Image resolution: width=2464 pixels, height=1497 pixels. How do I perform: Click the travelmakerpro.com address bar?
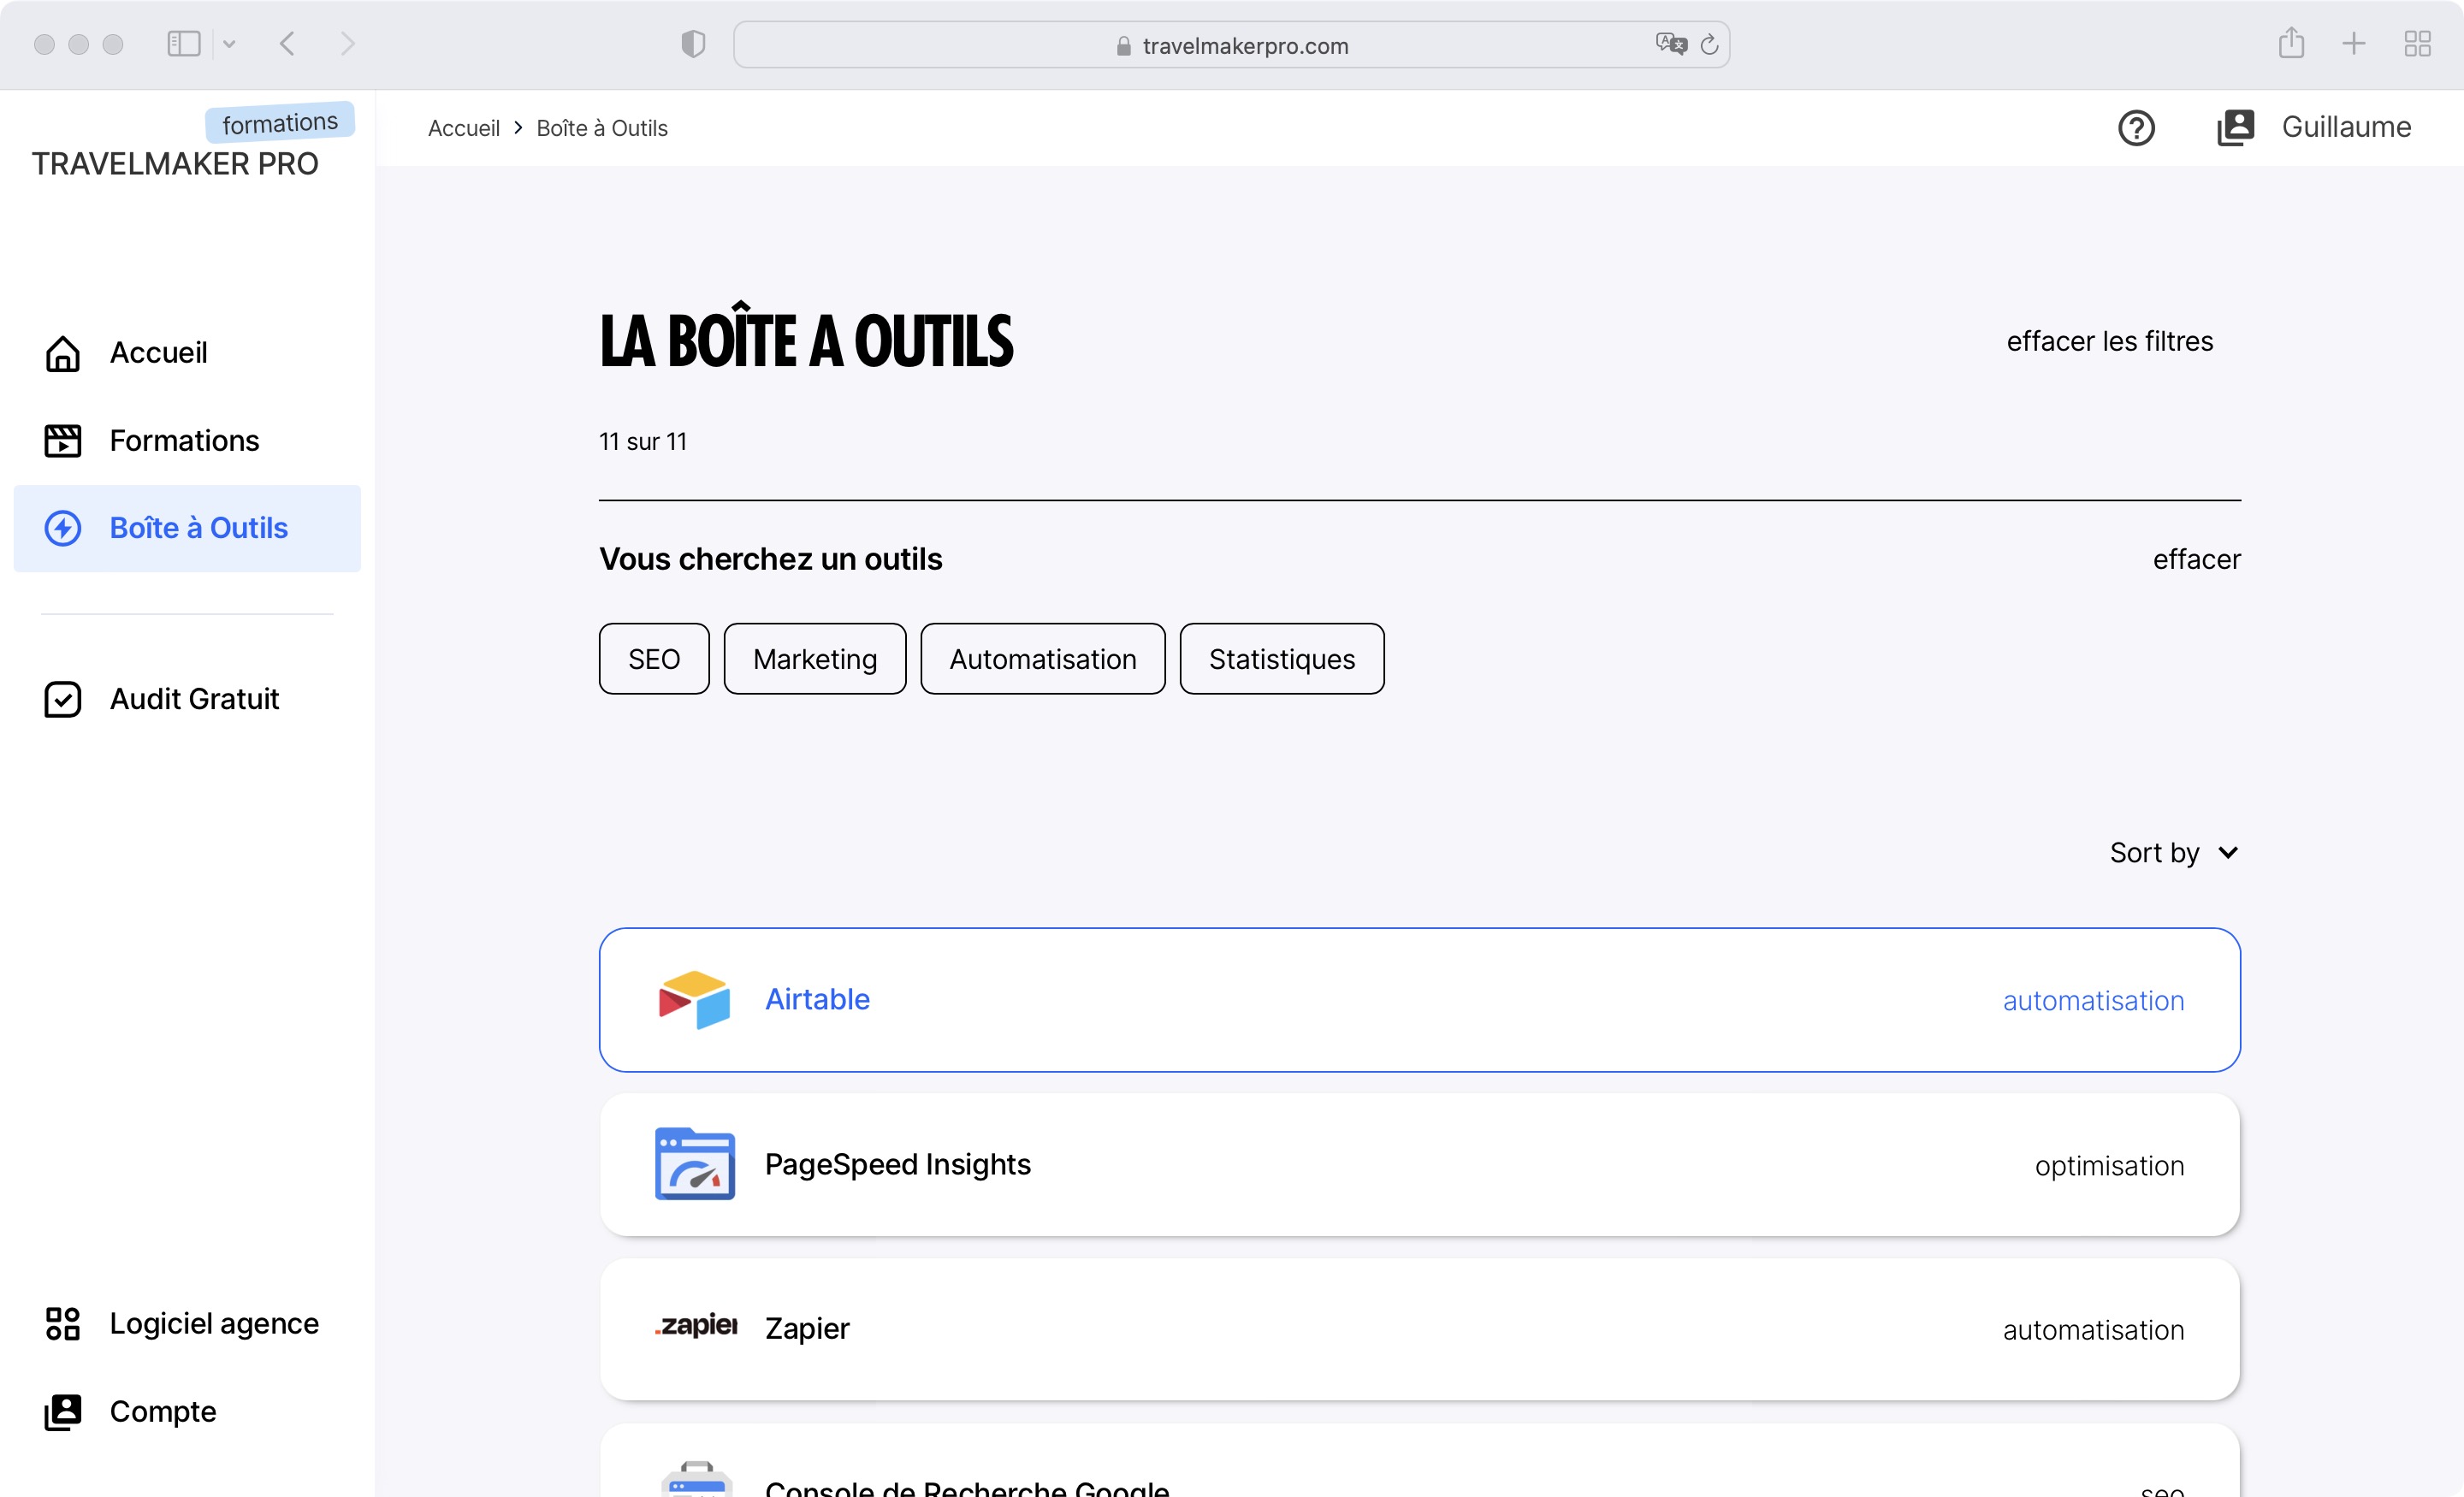point(1231,45)
